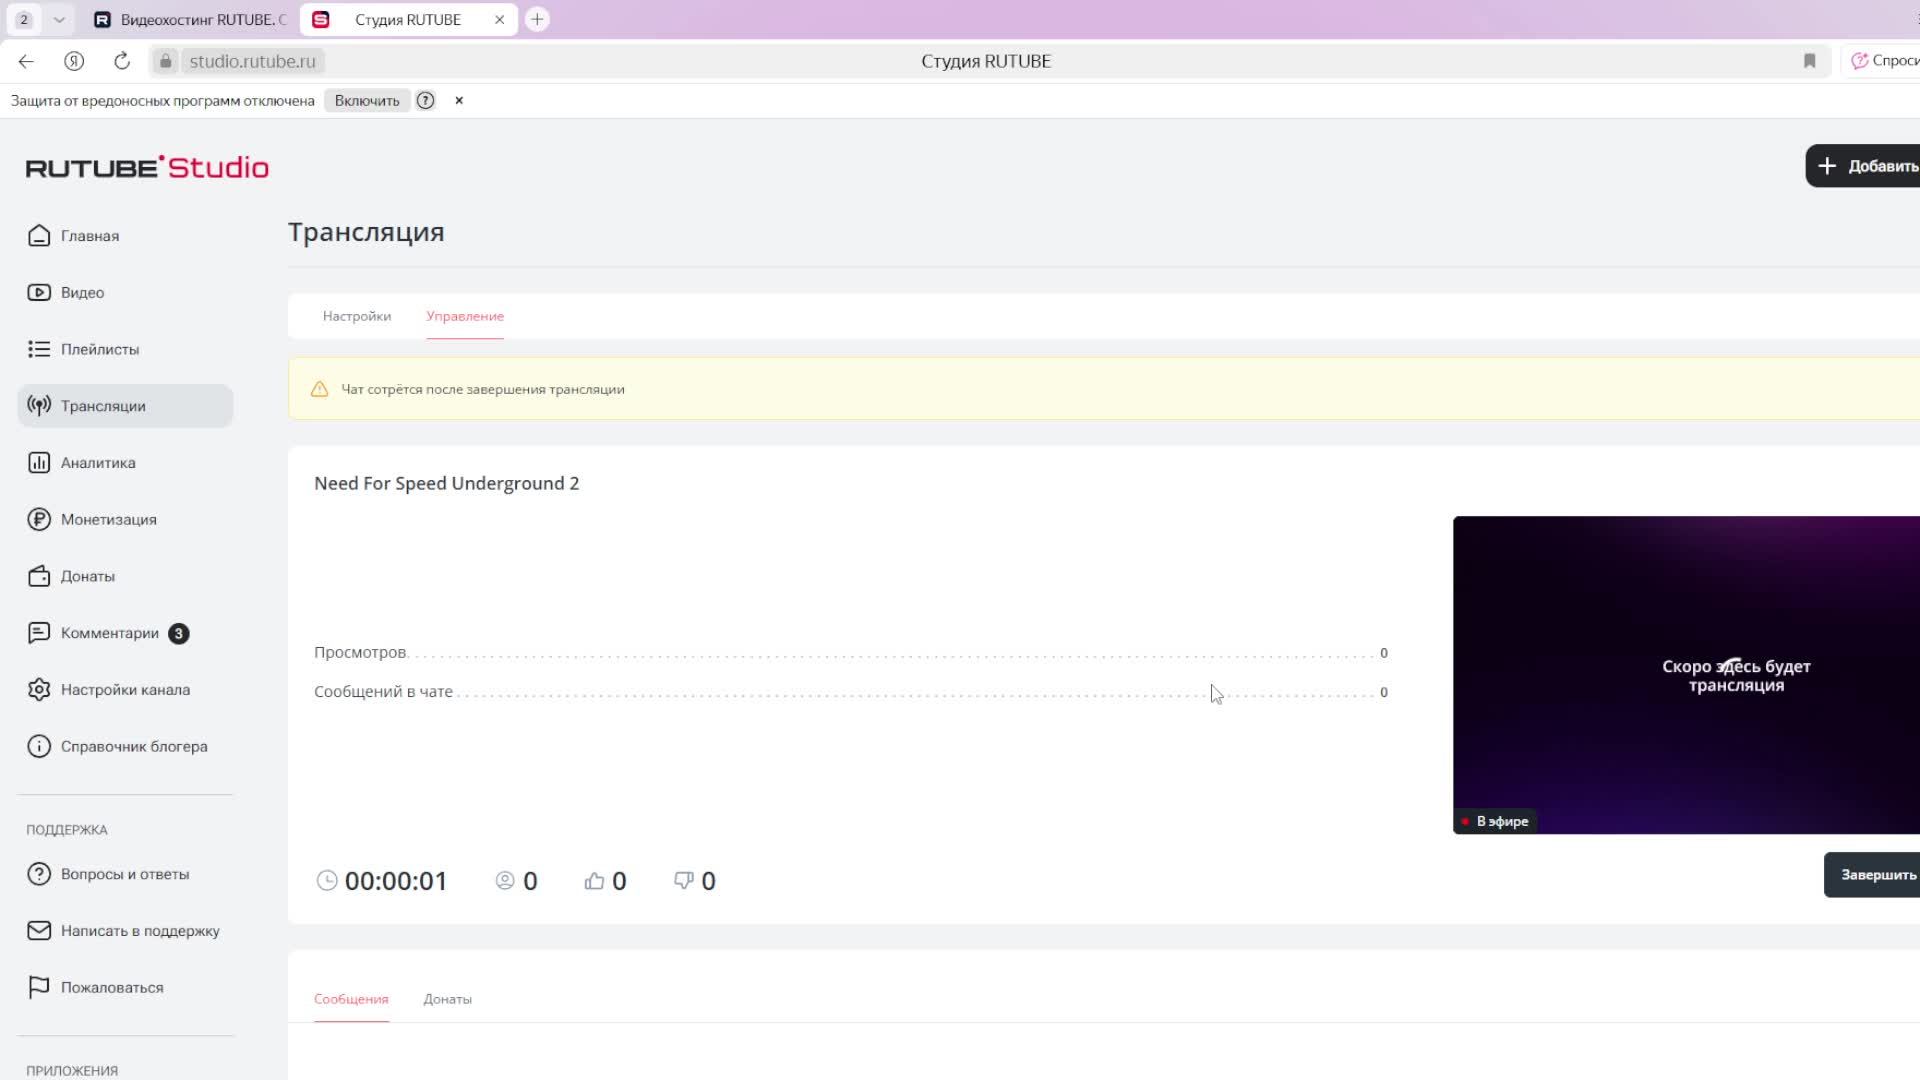Open Аналитика chart icon
The height and width of the screenshot is (1080, 1920).
point(39,463)
